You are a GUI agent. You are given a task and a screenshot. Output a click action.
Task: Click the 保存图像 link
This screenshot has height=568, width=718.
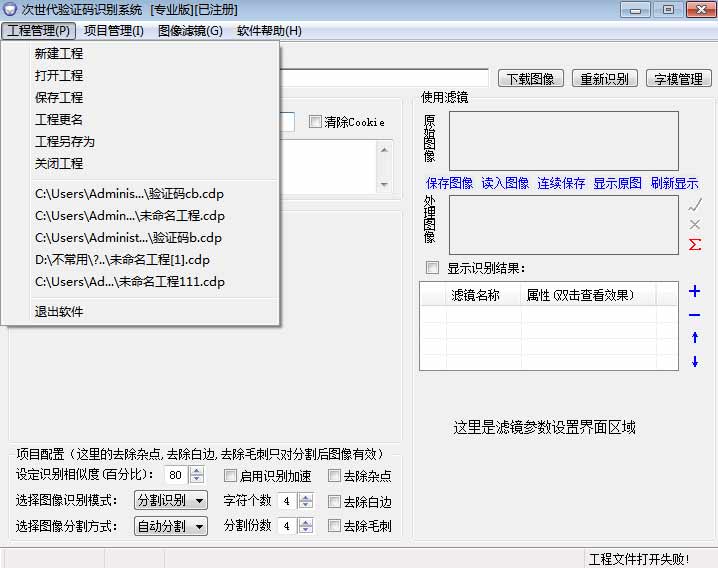tap(449, 184)
